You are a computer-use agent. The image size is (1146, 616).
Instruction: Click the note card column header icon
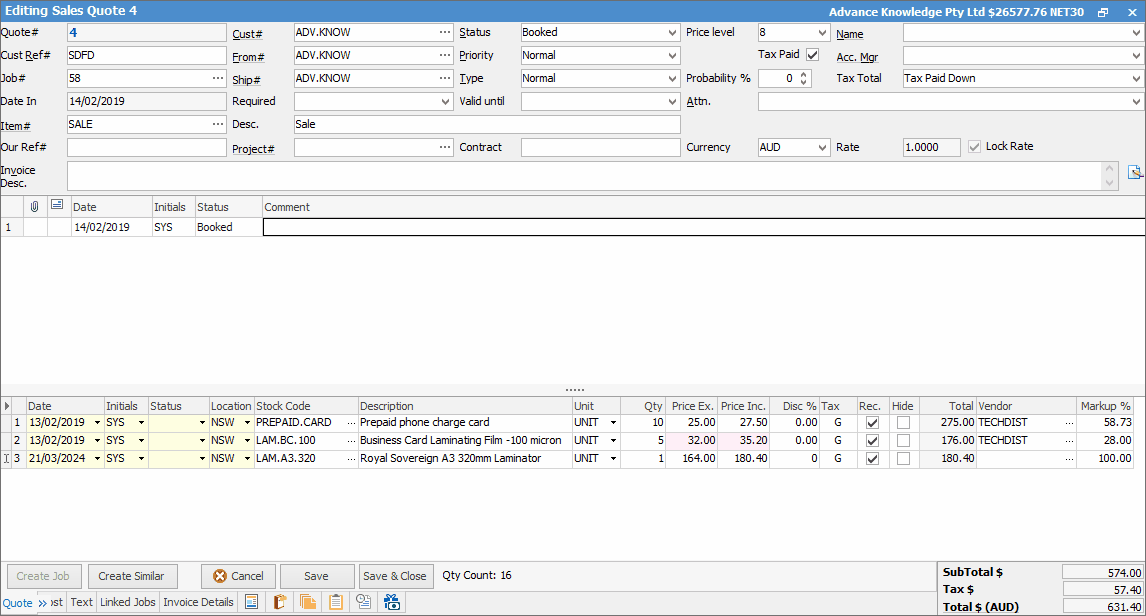58,206
